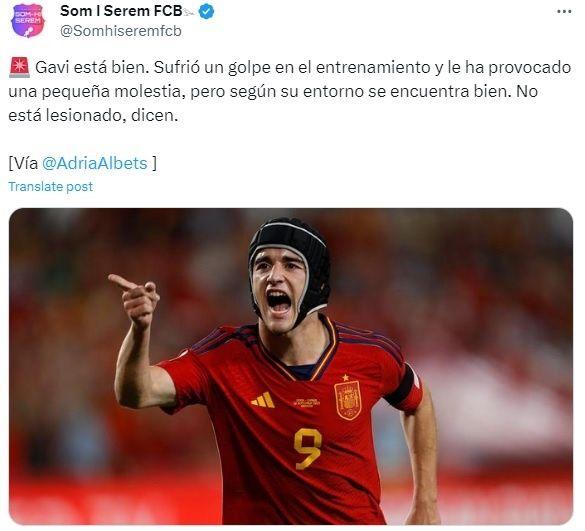Open the @AdriaAlbets mention
The height and width of the screenshot is (531, 585).
tap(95, 163)
